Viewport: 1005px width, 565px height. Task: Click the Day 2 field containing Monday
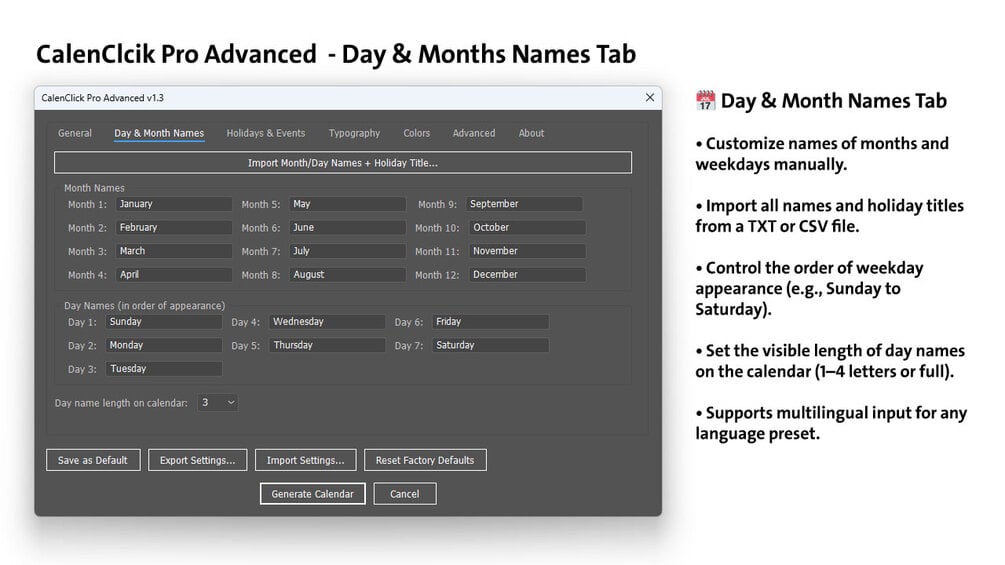coord(164,345)
